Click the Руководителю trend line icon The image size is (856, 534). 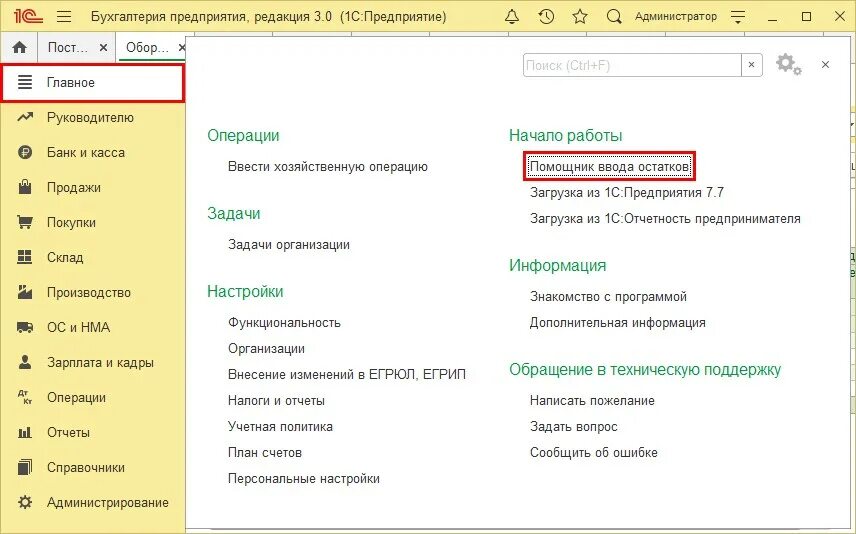coord(25,117)
